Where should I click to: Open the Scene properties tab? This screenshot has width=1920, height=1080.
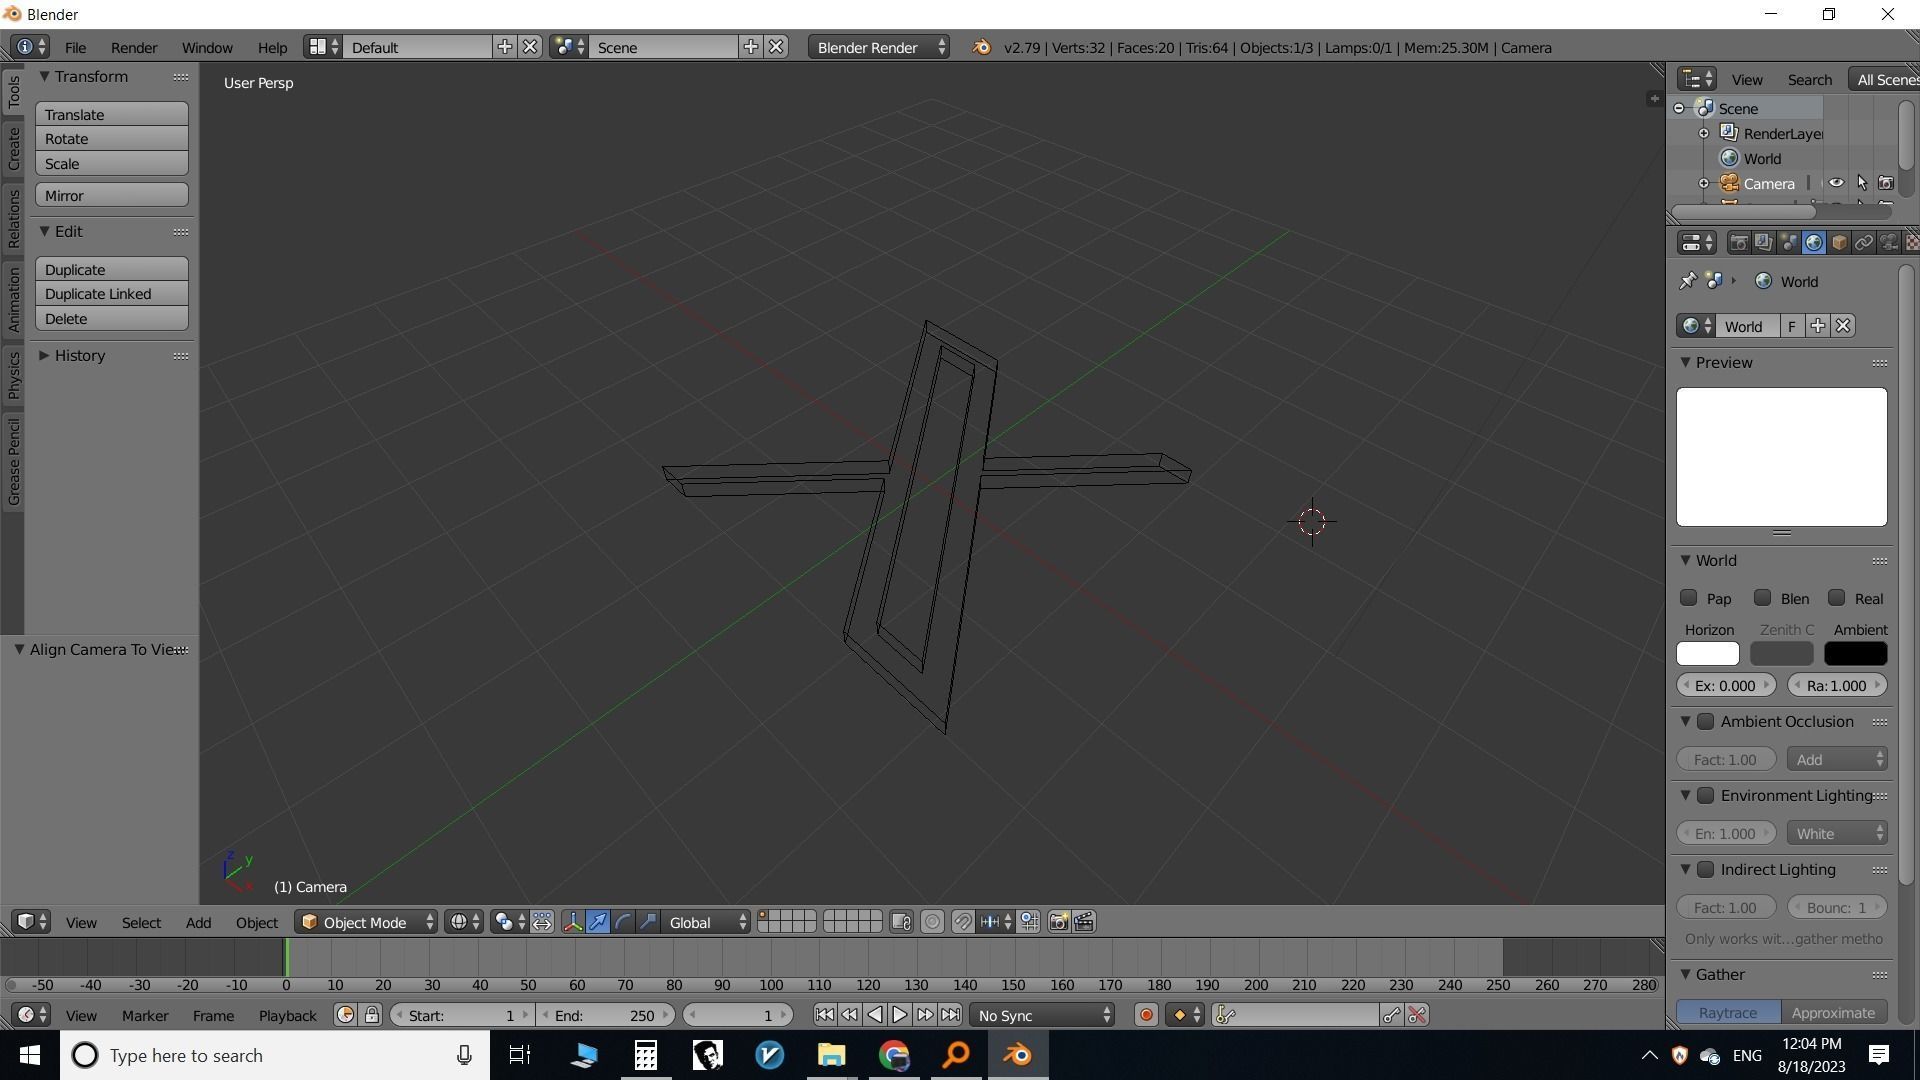[x=1789, y=243]
